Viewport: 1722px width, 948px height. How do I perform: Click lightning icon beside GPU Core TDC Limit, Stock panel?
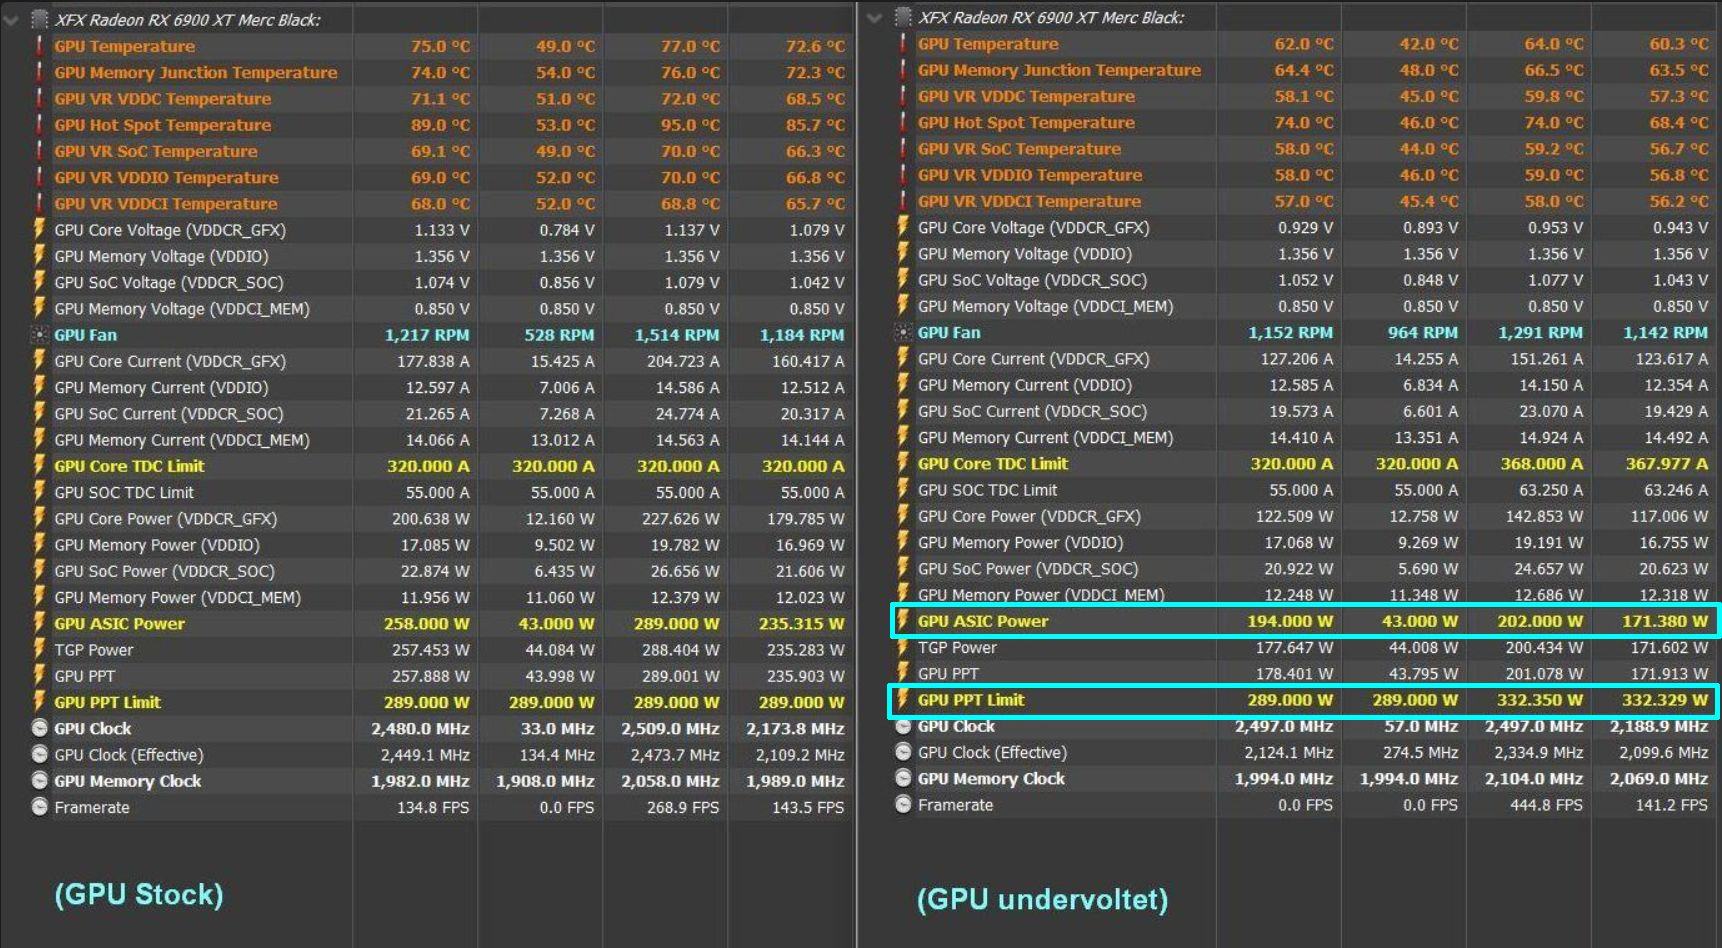(39, 466)
